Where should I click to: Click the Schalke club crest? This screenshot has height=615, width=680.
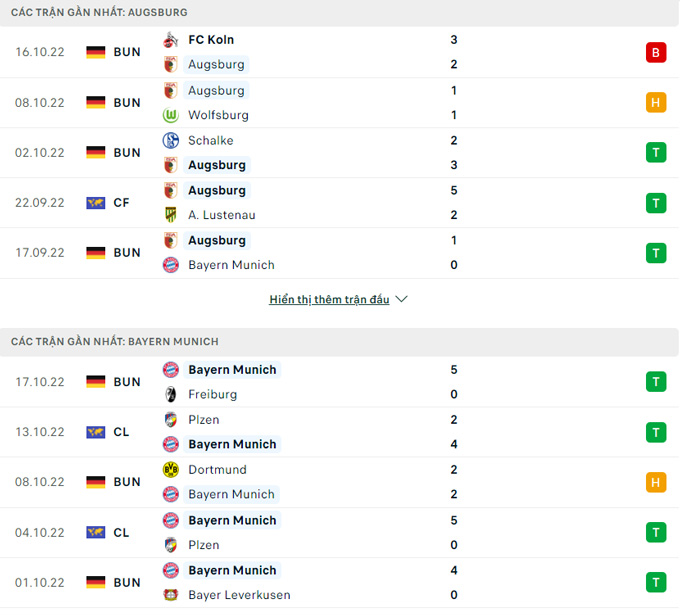(170, 141)
